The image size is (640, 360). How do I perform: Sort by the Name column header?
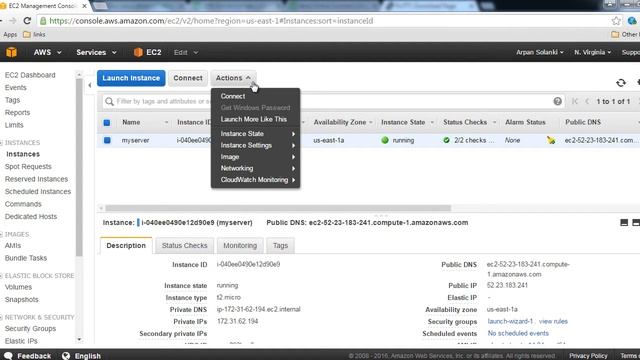(x=131, y=122)
